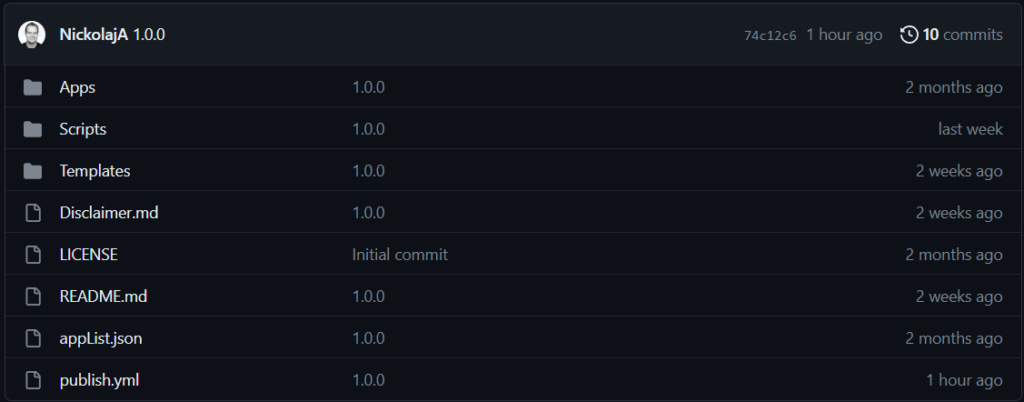Open the Scripts folder icon

[33, 129]
